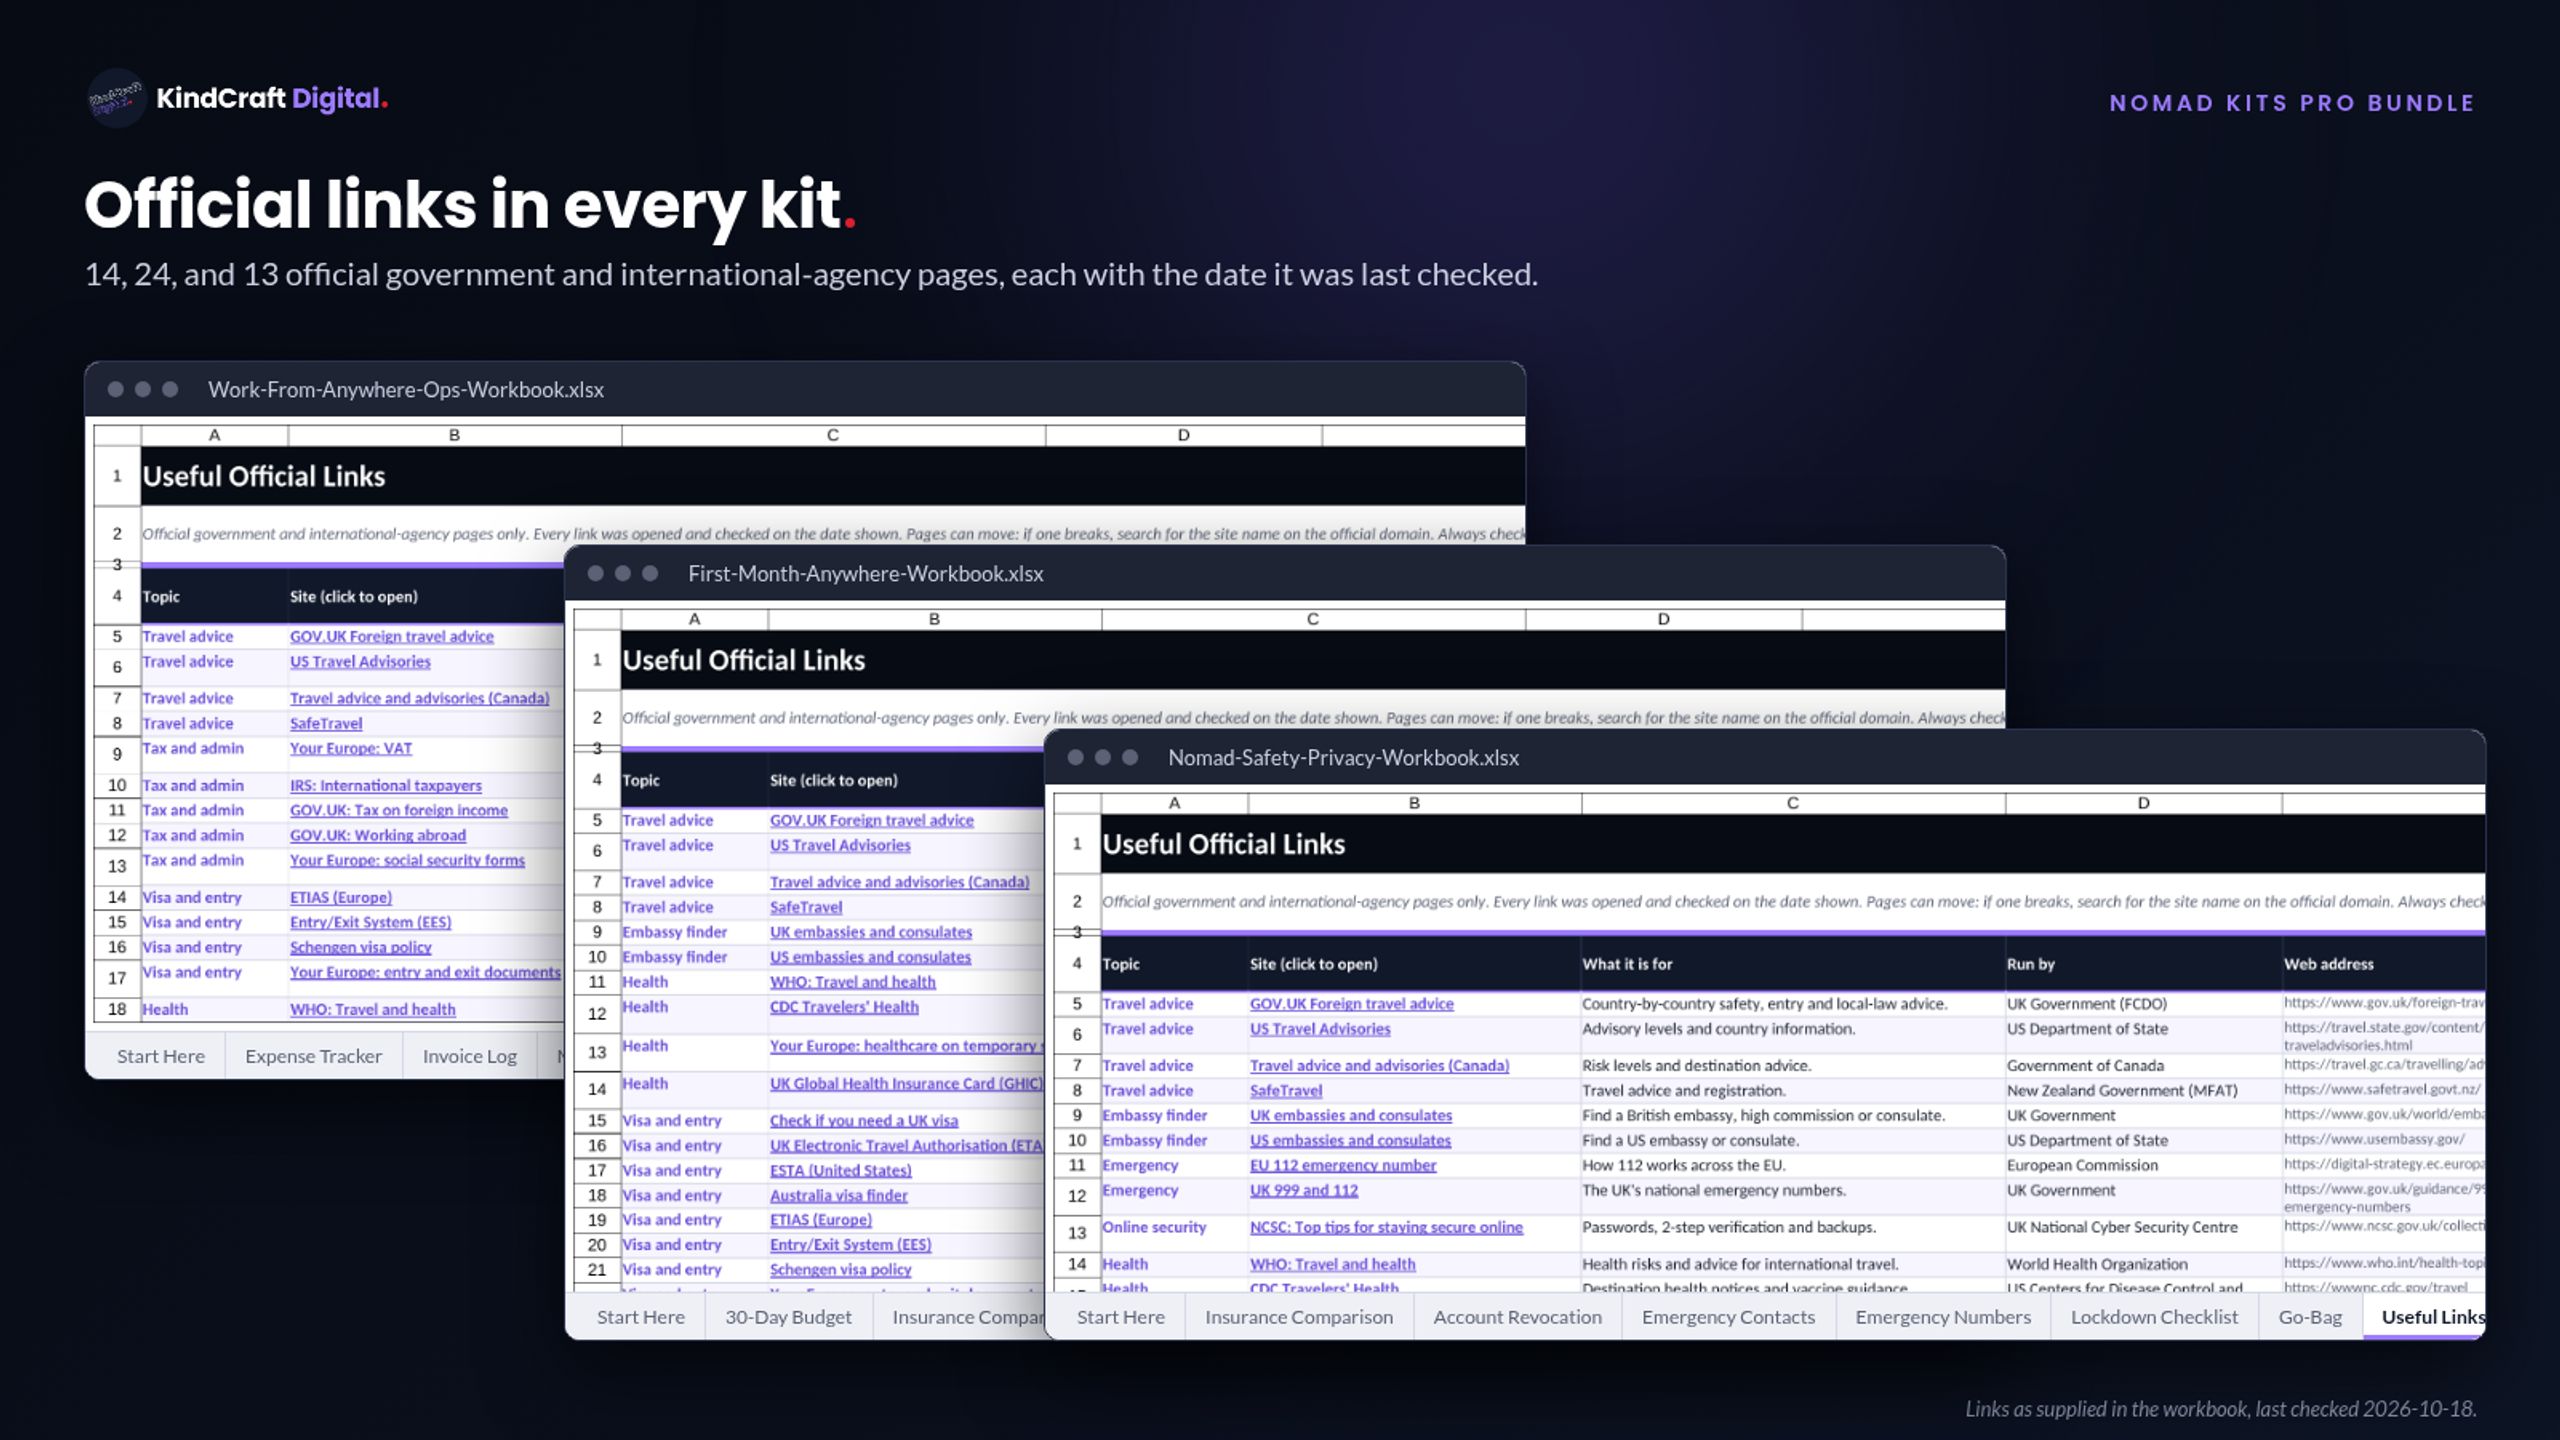The image size is (2560, 1440).
Task: Open UK 999 and 112 link
Action: pyautogui.click(x=1304, y=1190)
